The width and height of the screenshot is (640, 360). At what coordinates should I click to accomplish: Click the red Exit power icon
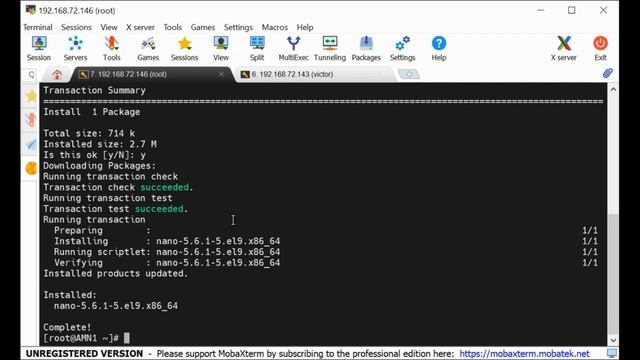pos(600,48)
